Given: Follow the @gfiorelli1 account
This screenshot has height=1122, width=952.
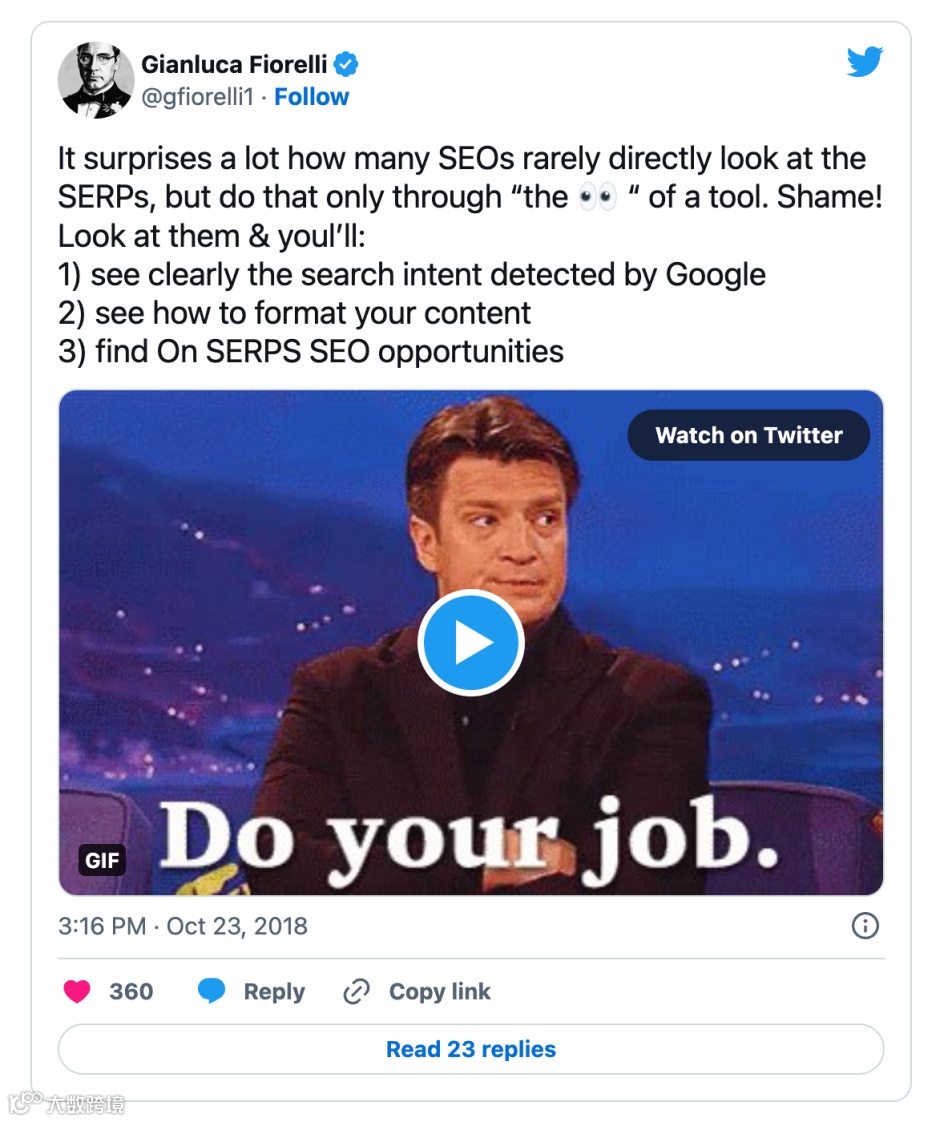Looking at the screenshot, I should pyautogui.click(x=311, y=97).
